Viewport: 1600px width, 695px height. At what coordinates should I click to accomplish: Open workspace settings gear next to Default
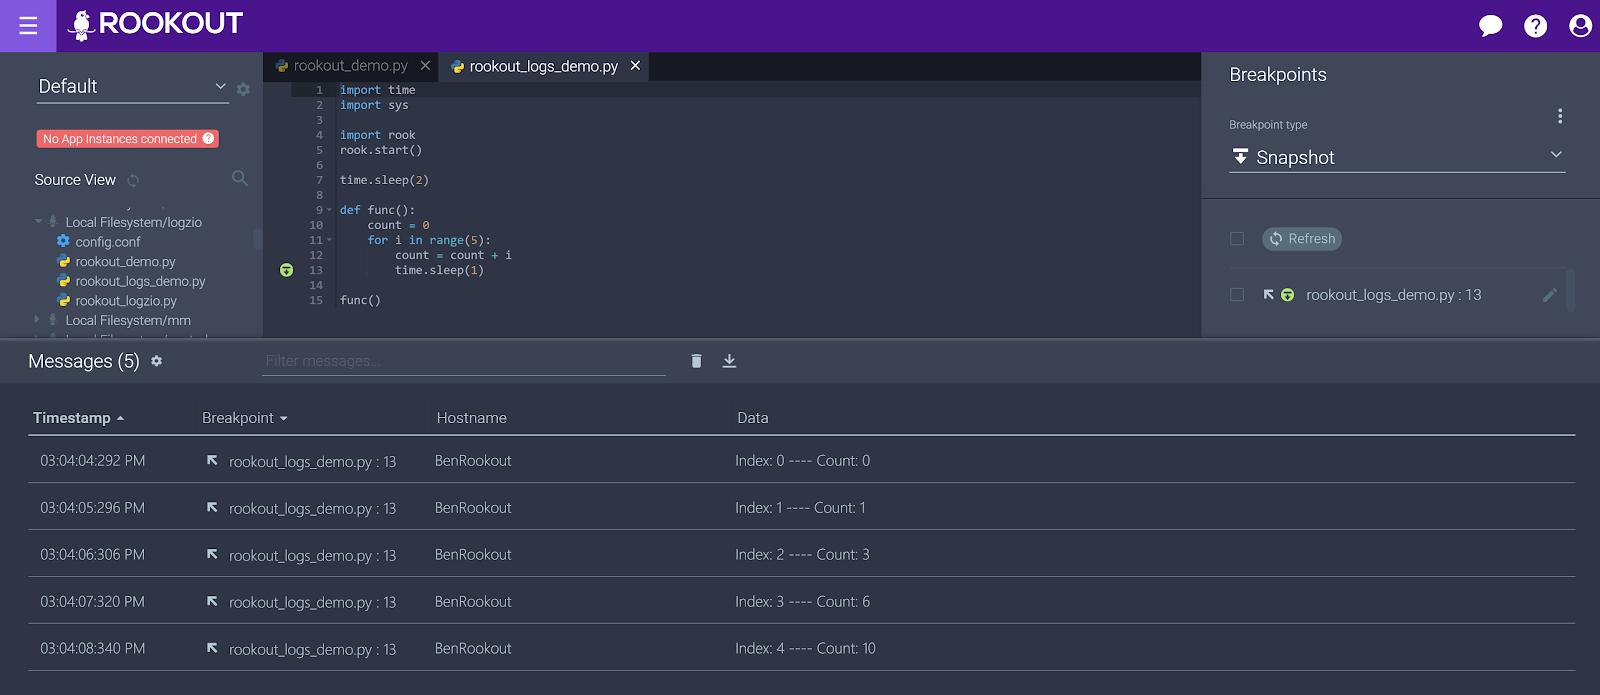(x=243, y=89)
